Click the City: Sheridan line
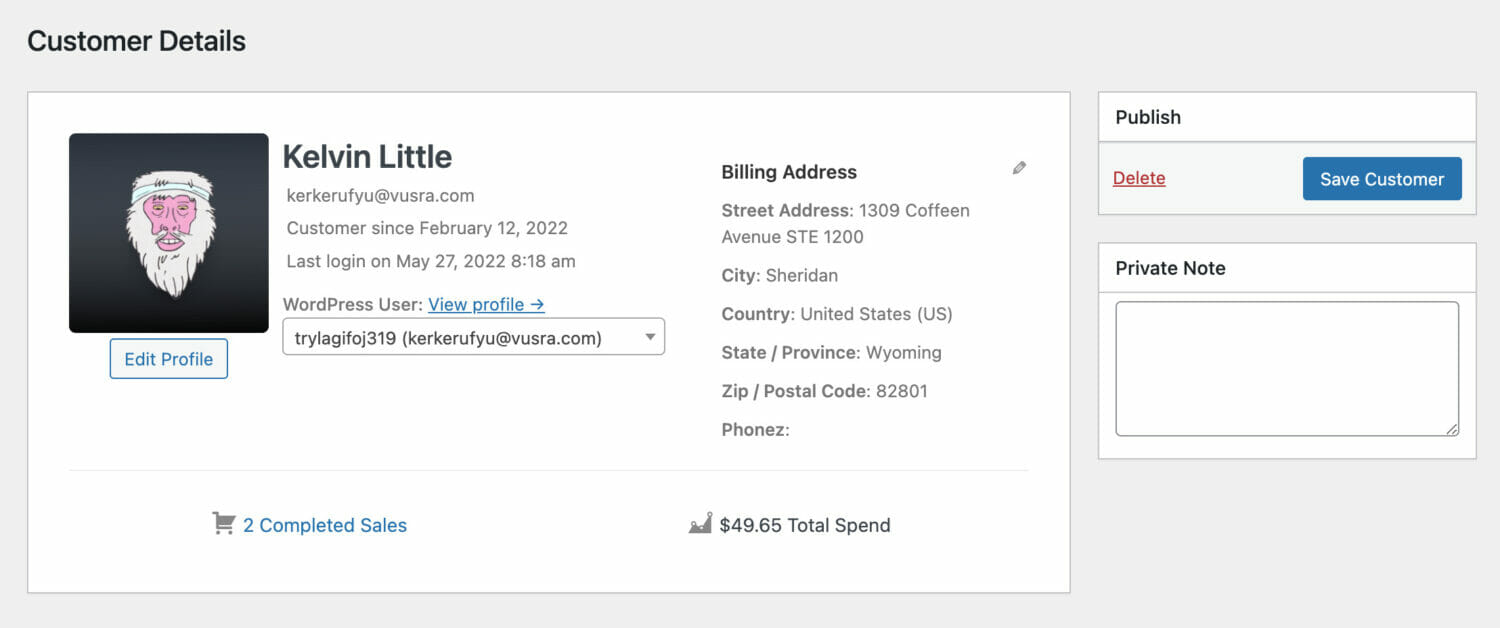 click(780, 275)
